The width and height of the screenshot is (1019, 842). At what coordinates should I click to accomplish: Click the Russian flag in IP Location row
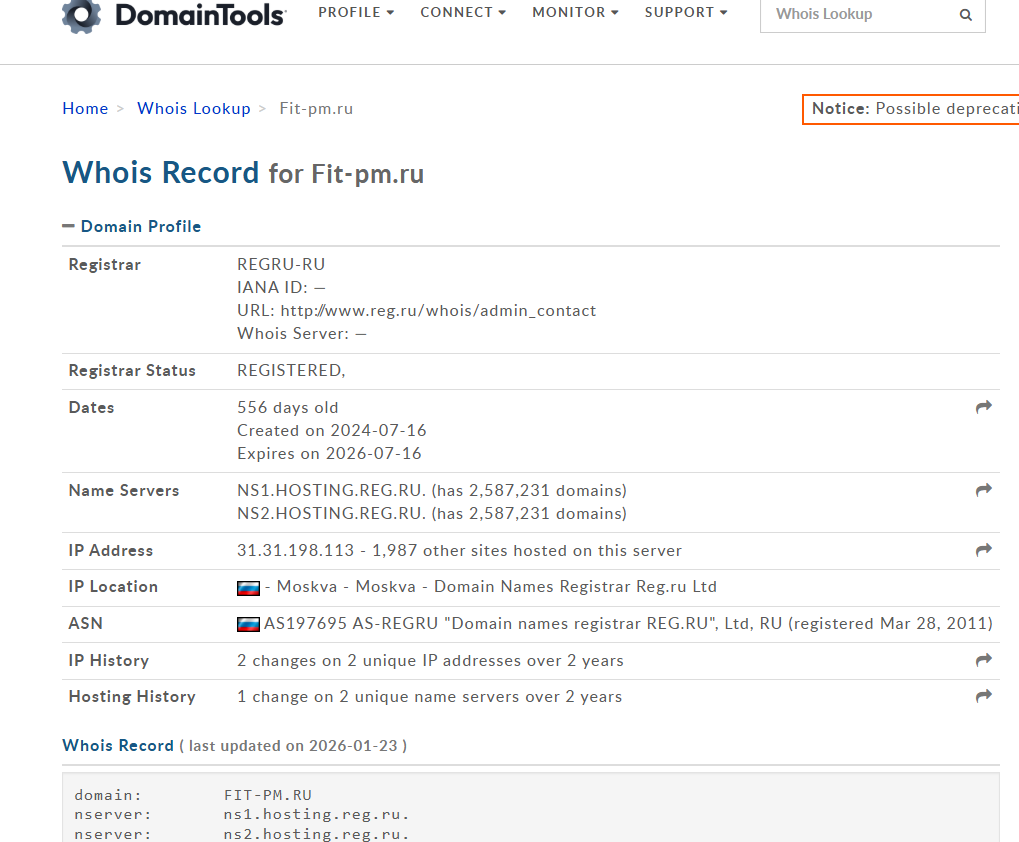tap(248, 588)
